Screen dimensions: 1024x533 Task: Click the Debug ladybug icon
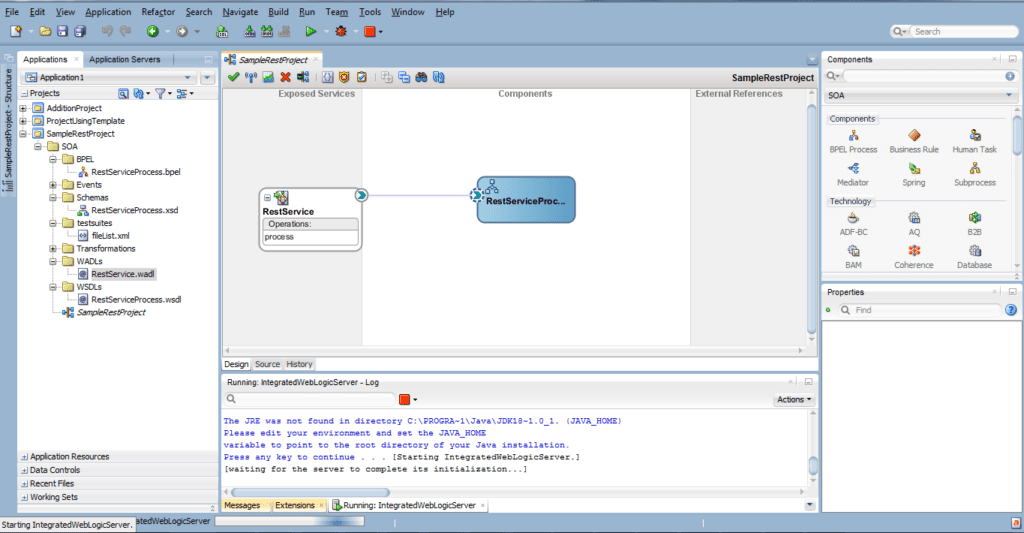click(341, 31)
